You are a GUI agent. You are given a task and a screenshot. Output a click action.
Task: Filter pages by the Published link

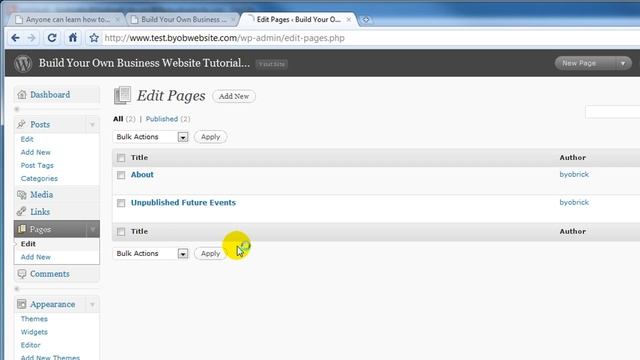point(162,119)
